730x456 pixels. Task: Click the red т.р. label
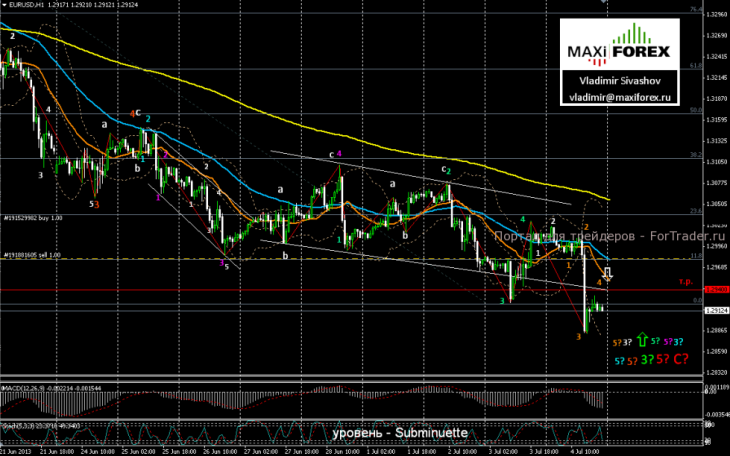(x=685, y=281)
